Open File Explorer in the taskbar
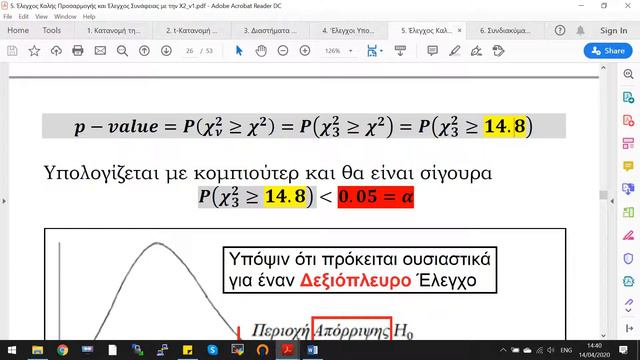This screenshot has height=360, width=640. coord(38,350)
